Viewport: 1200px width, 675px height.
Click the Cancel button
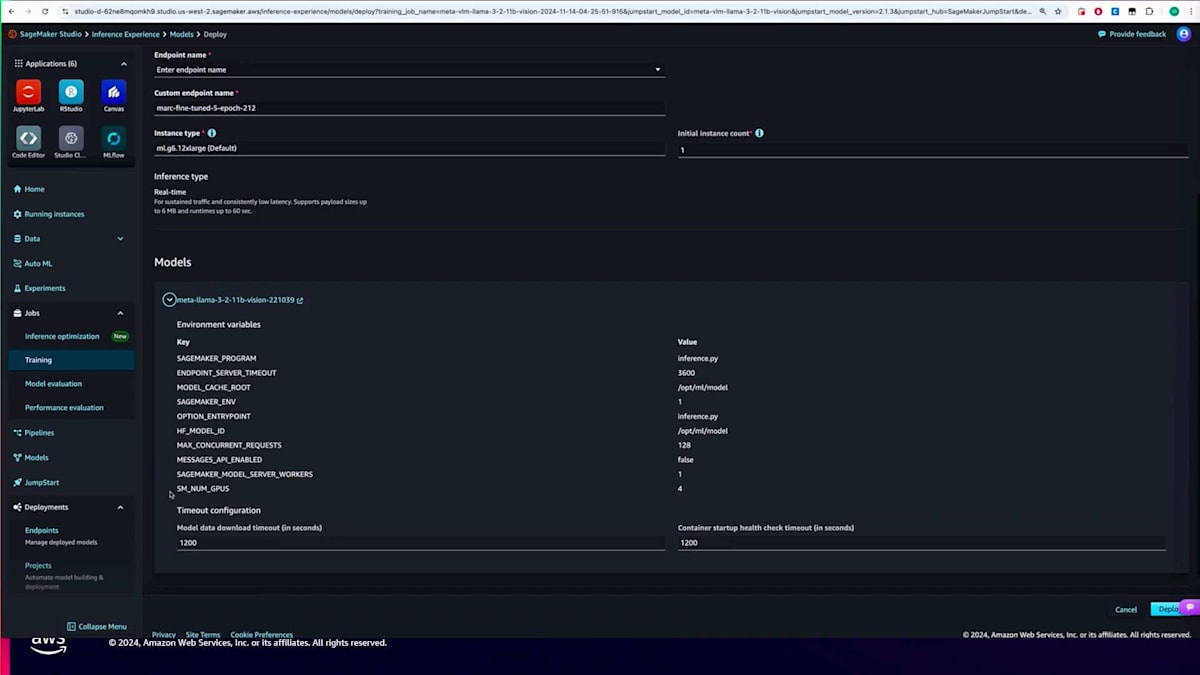[x=1126, y=609]
